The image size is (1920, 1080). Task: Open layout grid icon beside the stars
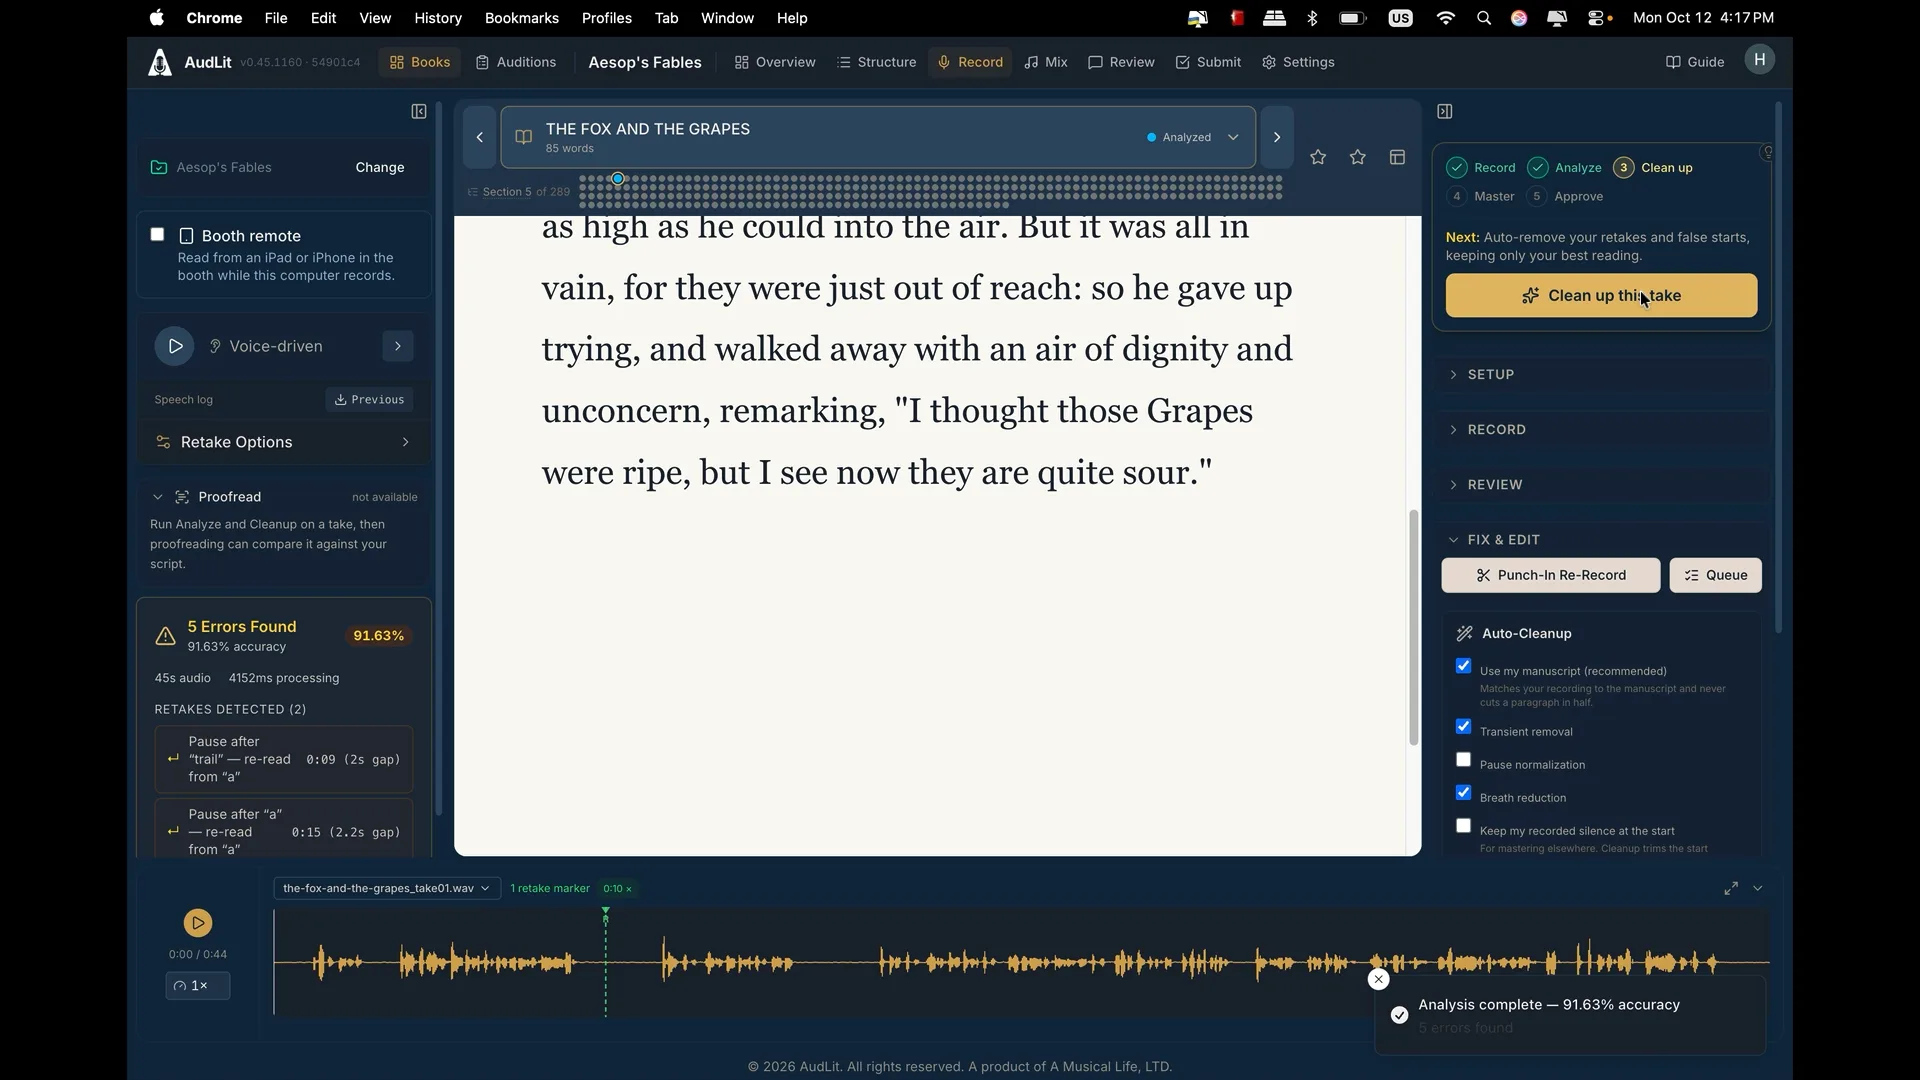1397,157
